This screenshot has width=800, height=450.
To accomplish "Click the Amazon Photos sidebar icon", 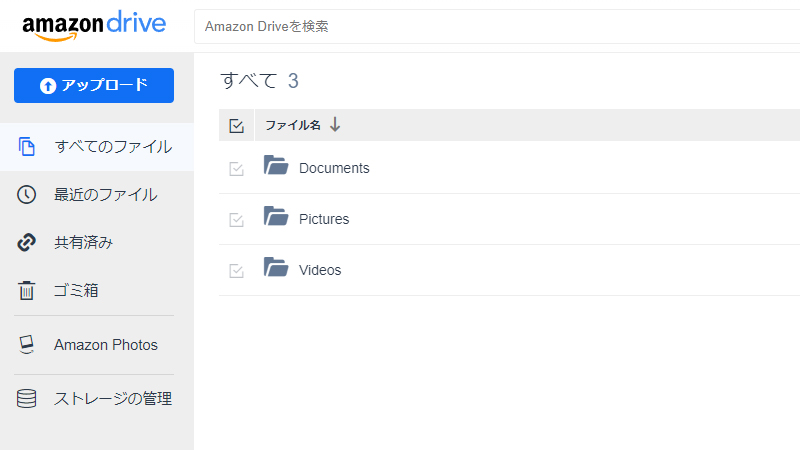I will [x=27, y=345].
